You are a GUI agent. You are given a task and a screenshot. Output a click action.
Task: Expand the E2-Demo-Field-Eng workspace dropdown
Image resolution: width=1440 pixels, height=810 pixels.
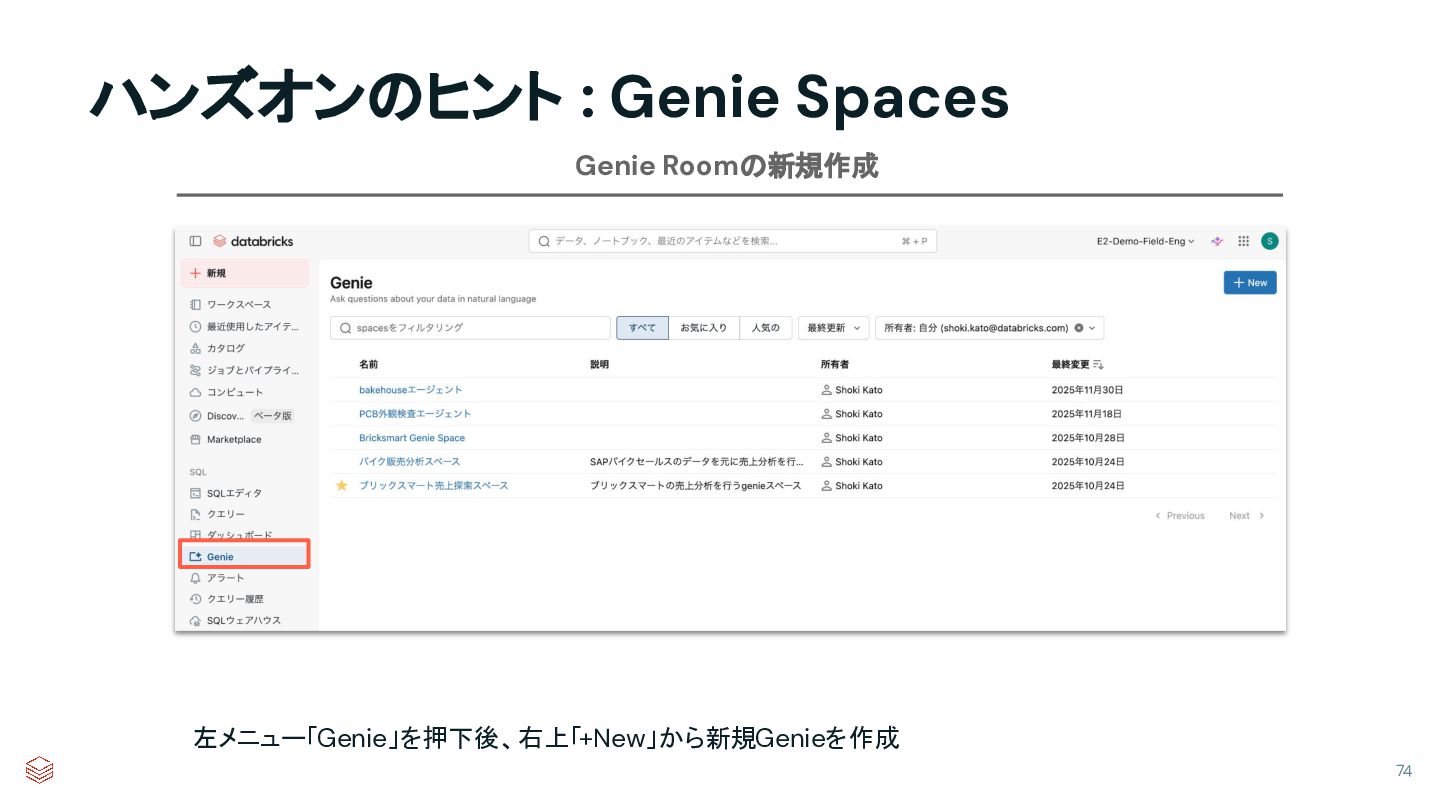(x=1146, y=241)
